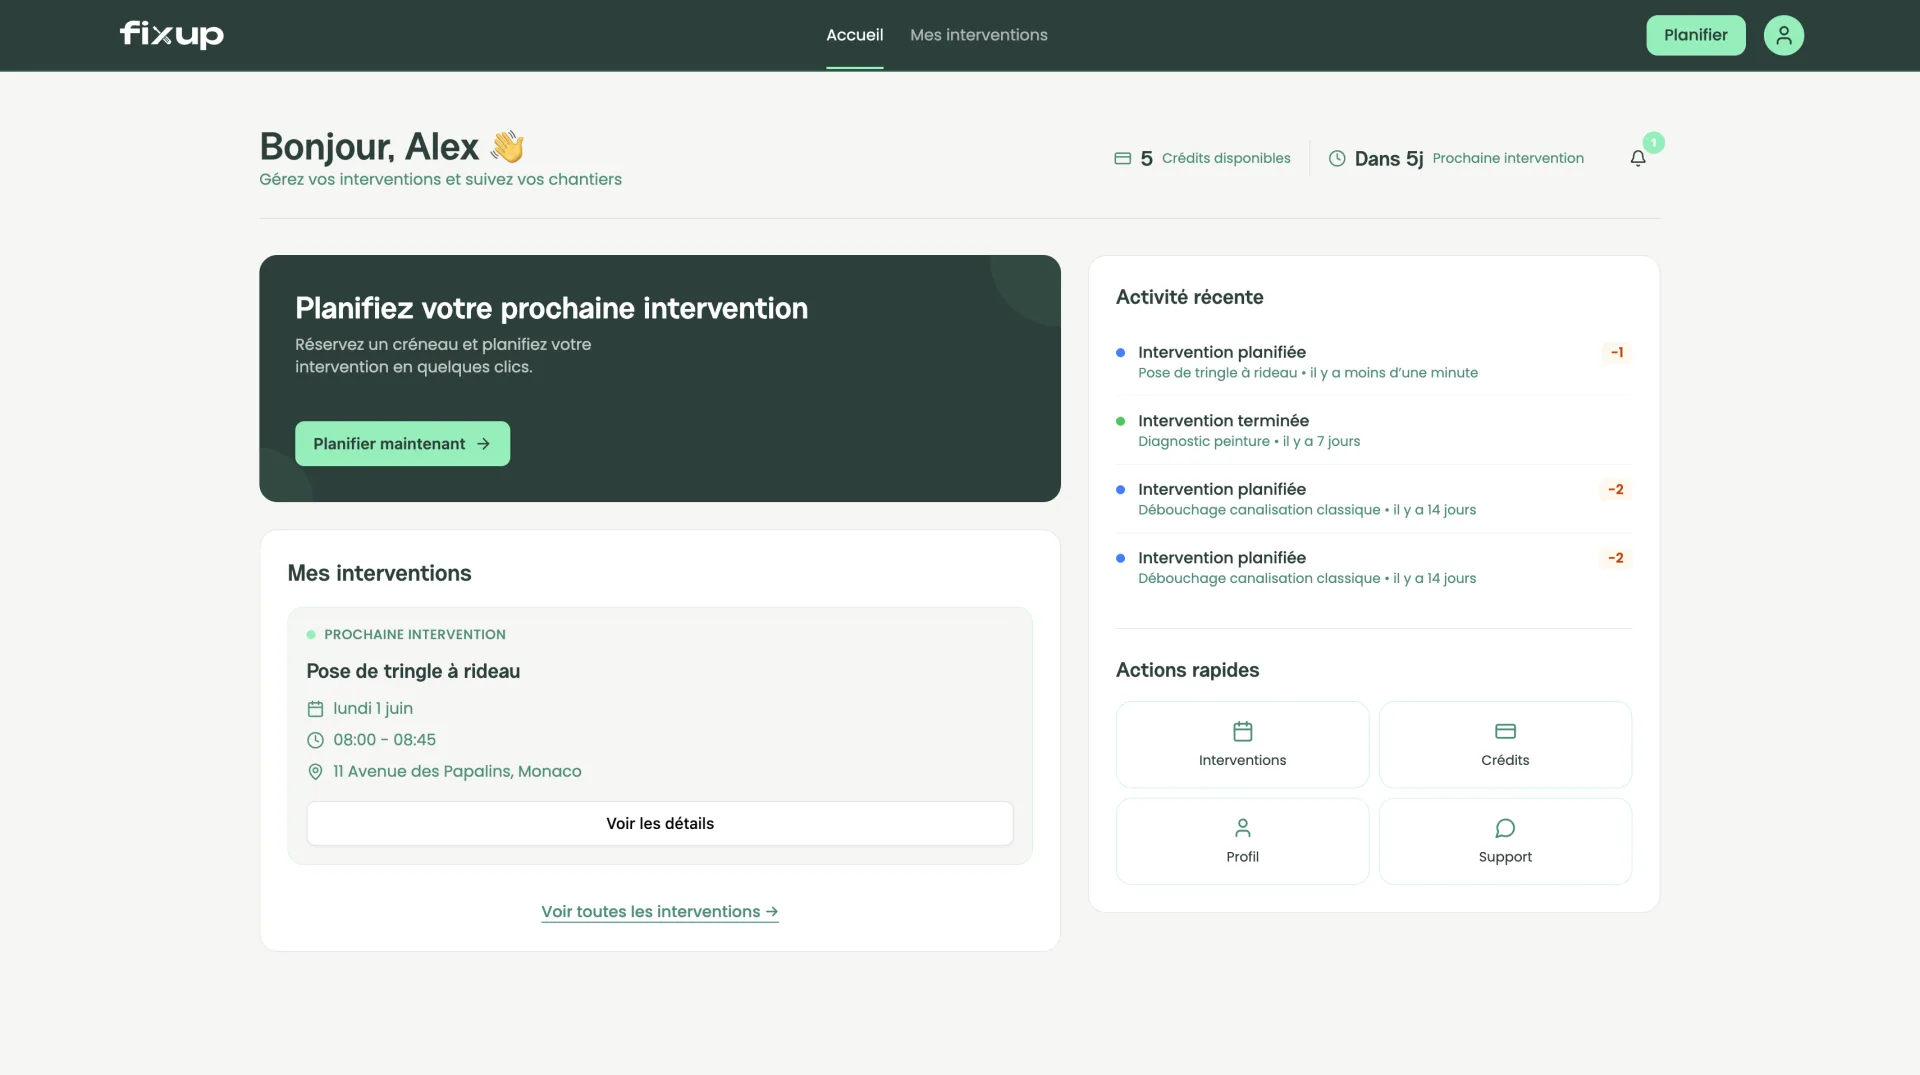The image size is (1920, 1075).
Task: Click the location pin next to 11 Avenue des Papalins
Action: [x=315, y=771]
